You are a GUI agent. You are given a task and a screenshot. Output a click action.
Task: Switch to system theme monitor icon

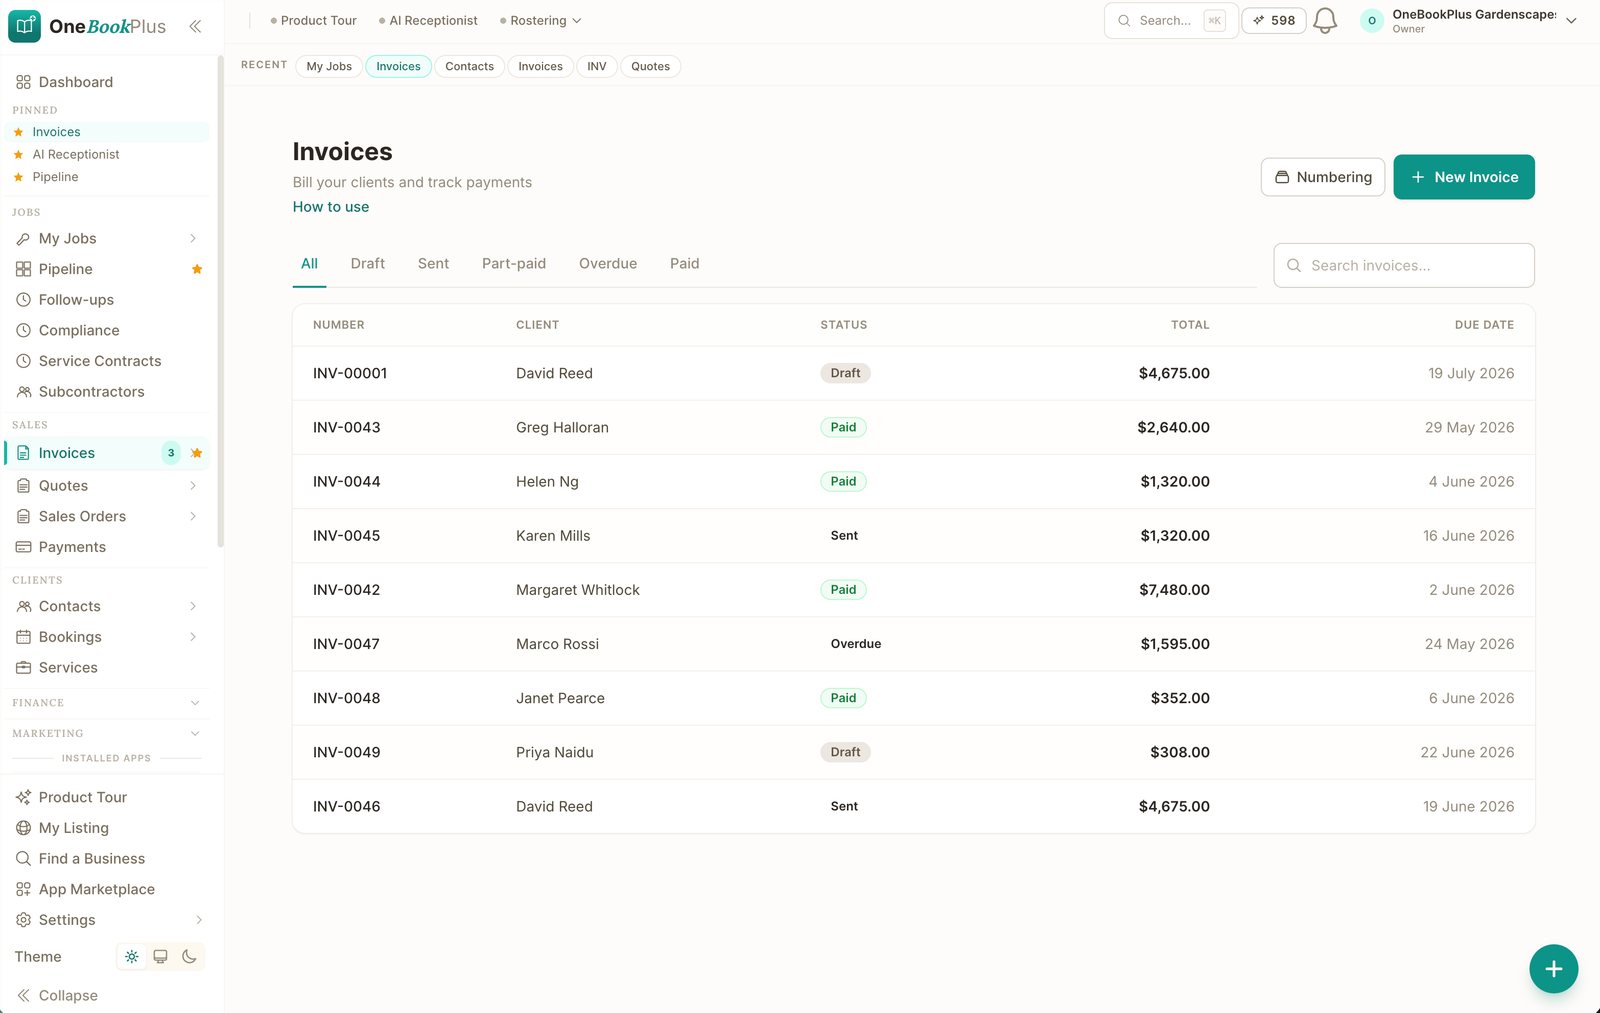[160, 957]
